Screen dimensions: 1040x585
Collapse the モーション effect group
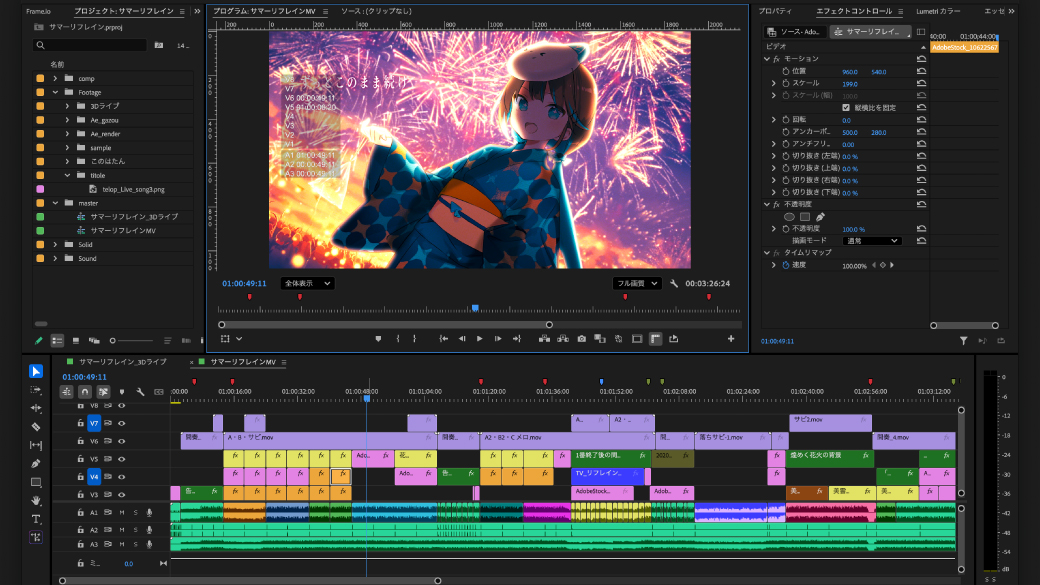click(x=767, y=59)
